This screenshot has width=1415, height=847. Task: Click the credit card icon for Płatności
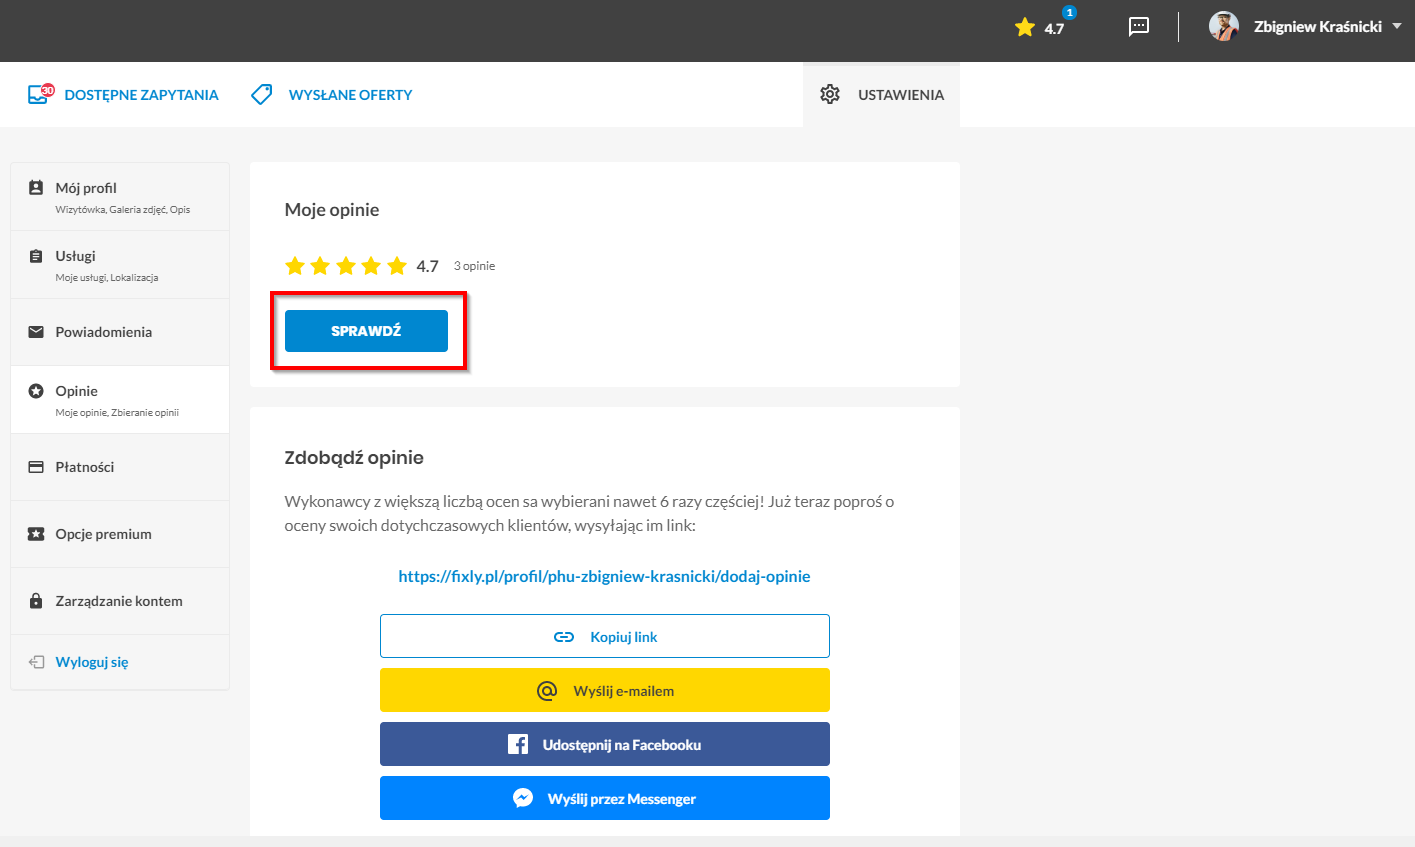coord(36,467)
